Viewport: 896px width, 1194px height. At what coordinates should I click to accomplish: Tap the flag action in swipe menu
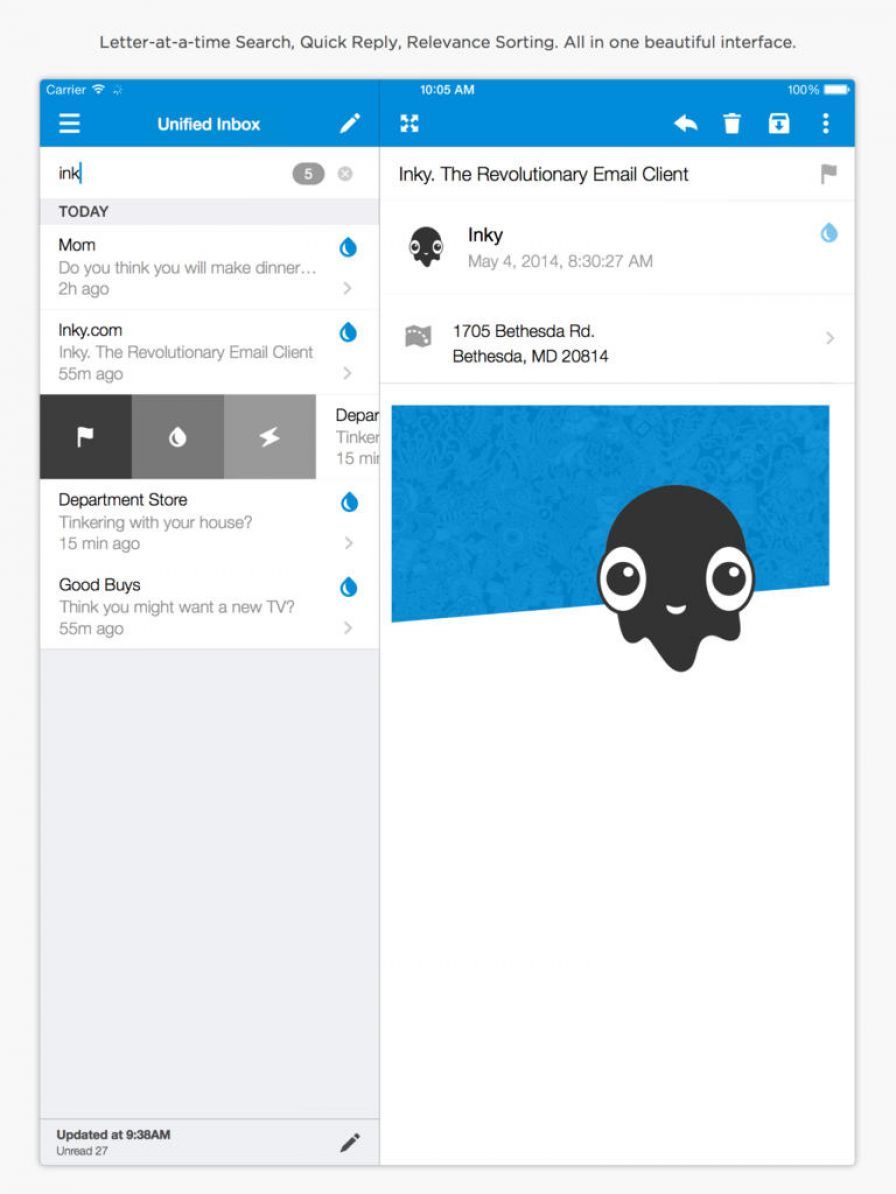pos(85,437)
